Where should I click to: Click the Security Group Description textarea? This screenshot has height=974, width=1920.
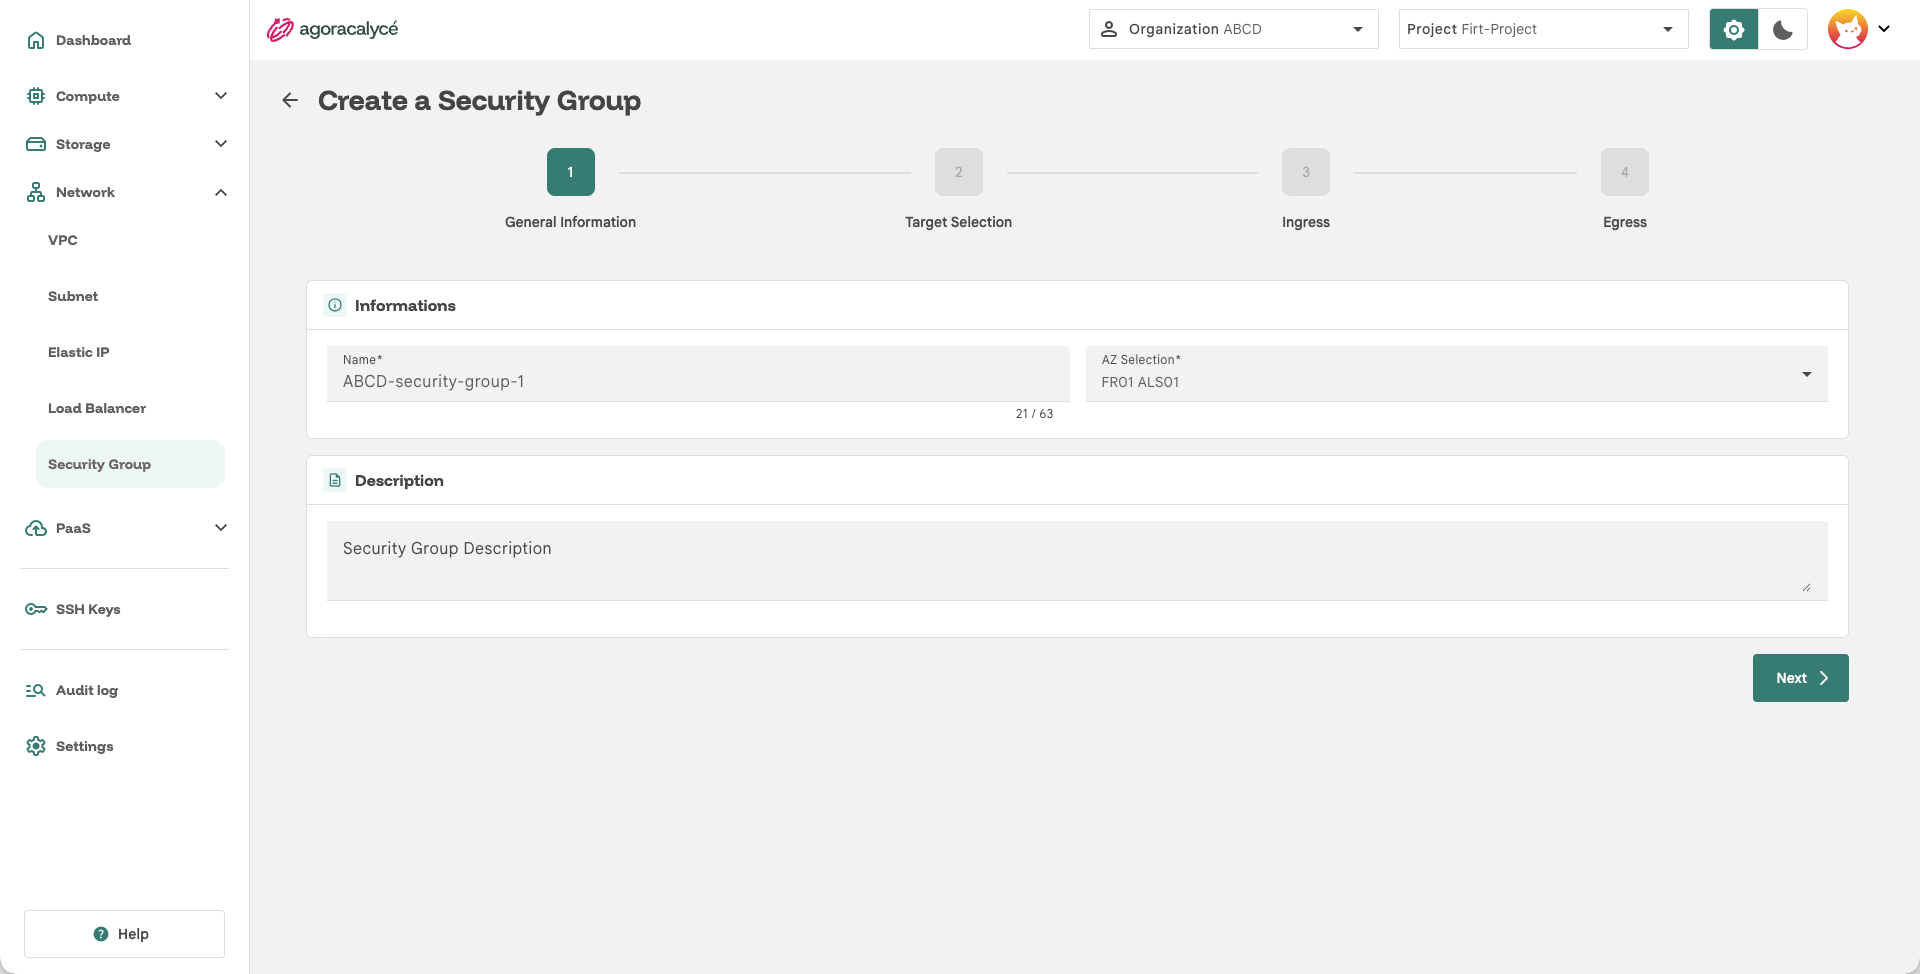[1077, 561]
